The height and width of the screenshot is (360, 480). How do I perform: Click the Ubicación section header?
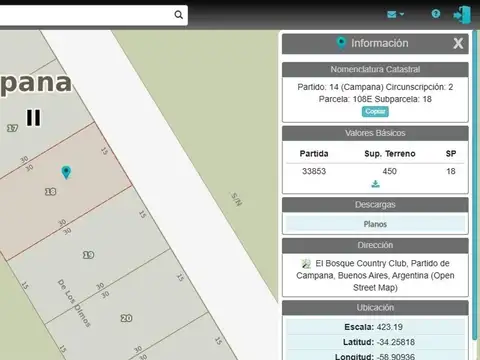[x=375, y=308]
